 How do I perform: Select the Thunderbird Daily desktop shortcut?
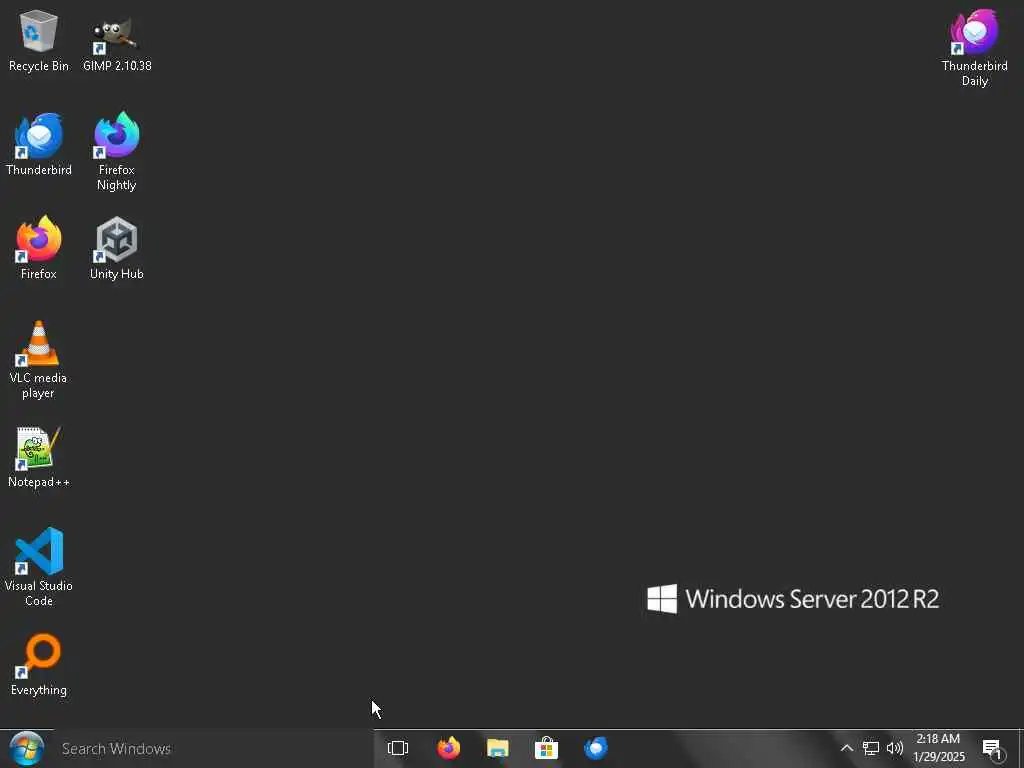974,48
